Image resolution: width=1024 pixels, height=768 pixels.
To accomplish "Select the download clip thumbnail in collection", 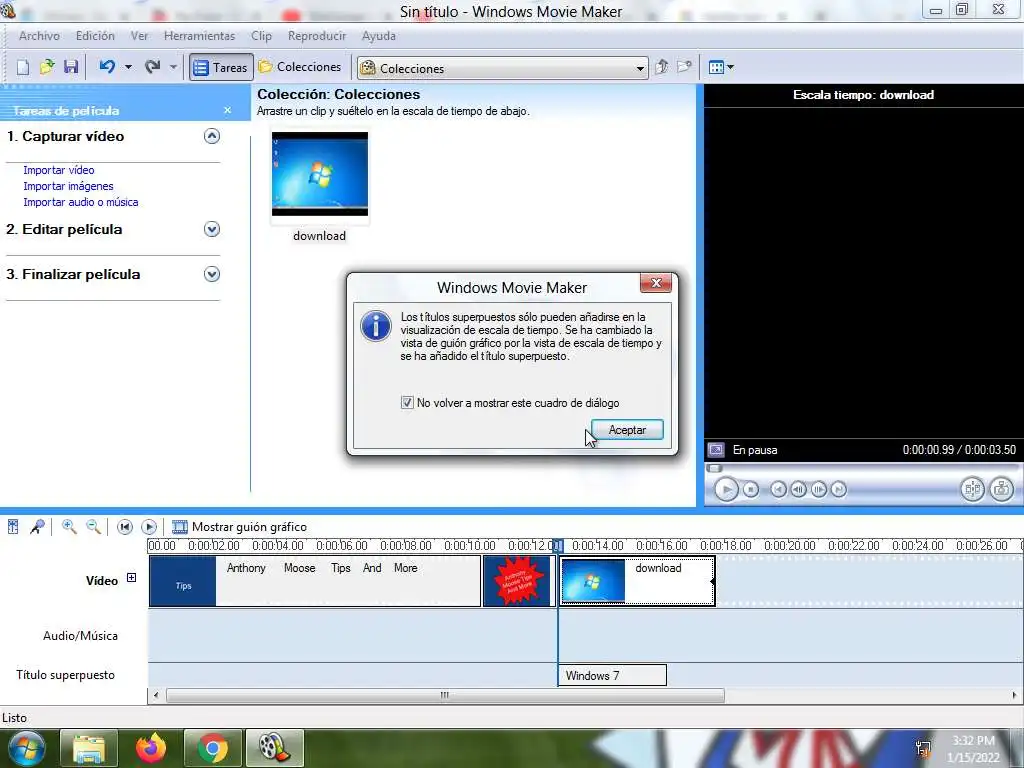I will point(319,174).
